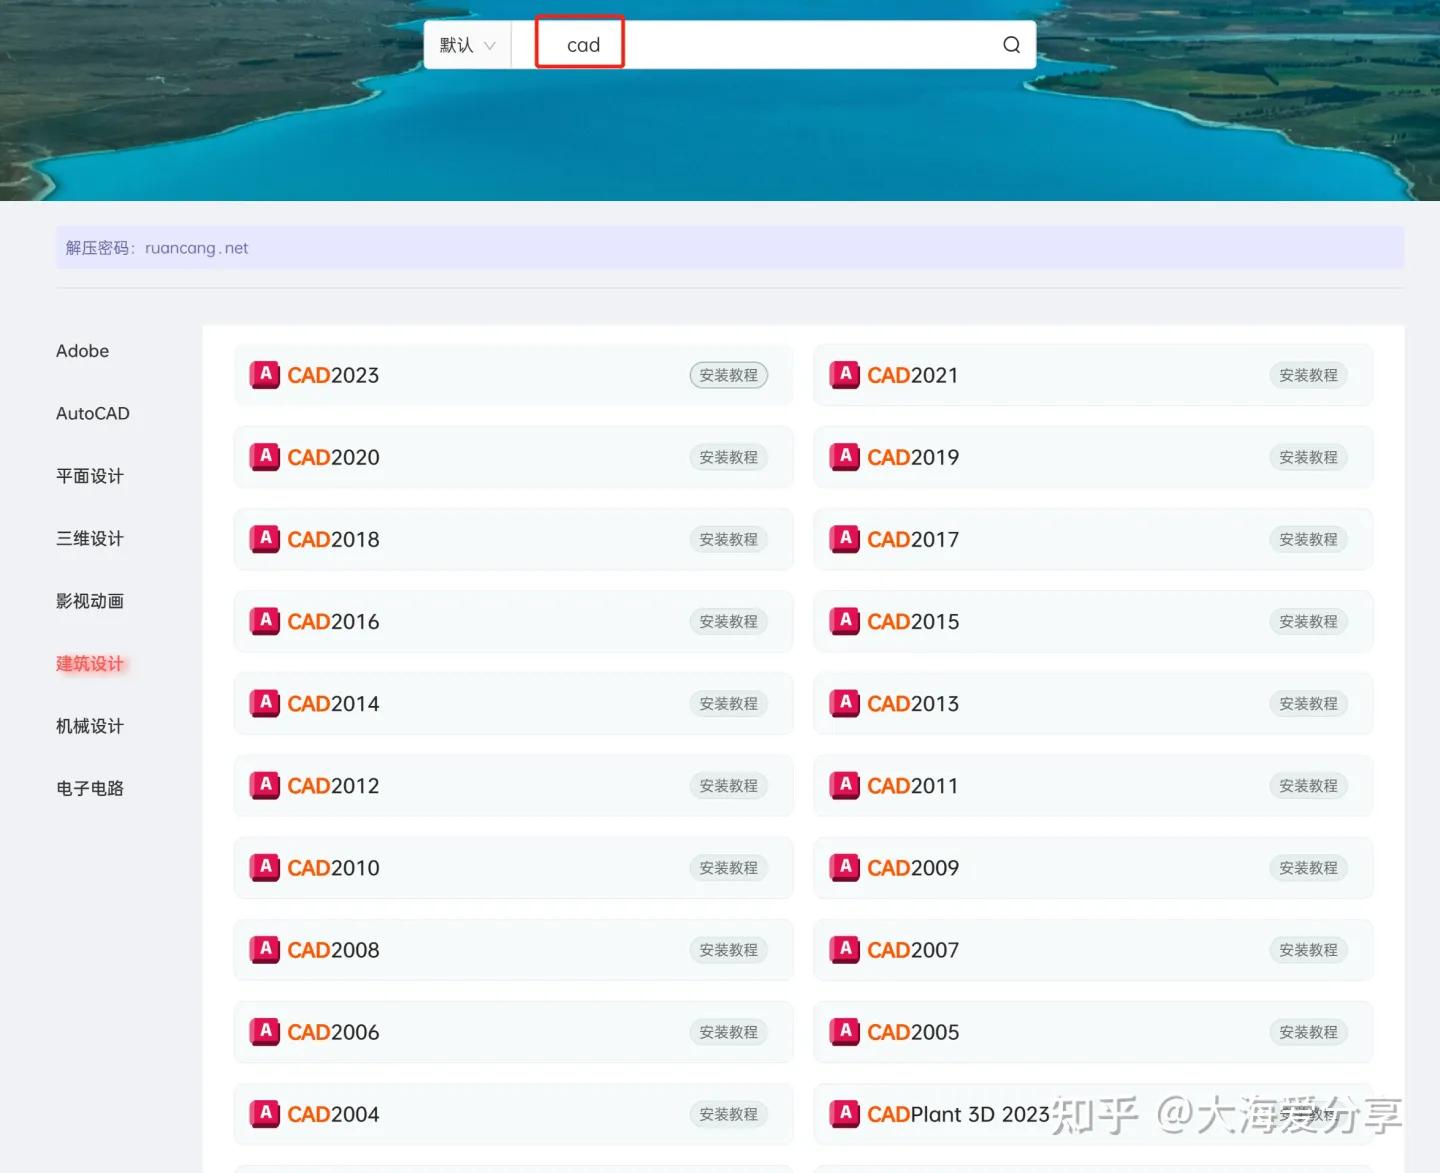Screen dimensions: 1440x1173
Task: Switch to the Adobe category
Action: (x=82, y=351)
